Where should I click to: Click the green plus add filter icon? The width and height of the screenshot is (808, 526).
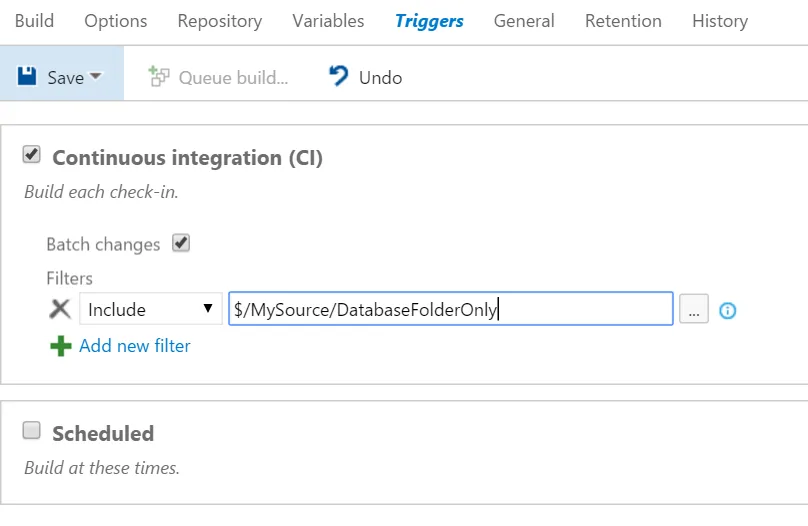pyautogui.click(x=61, y=346)
